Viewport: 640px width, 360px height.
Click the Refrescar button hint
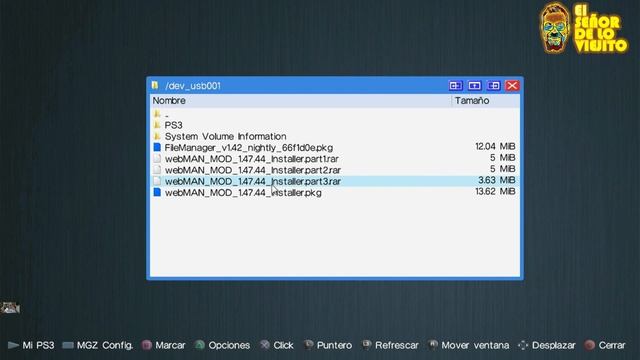(391, 345)
